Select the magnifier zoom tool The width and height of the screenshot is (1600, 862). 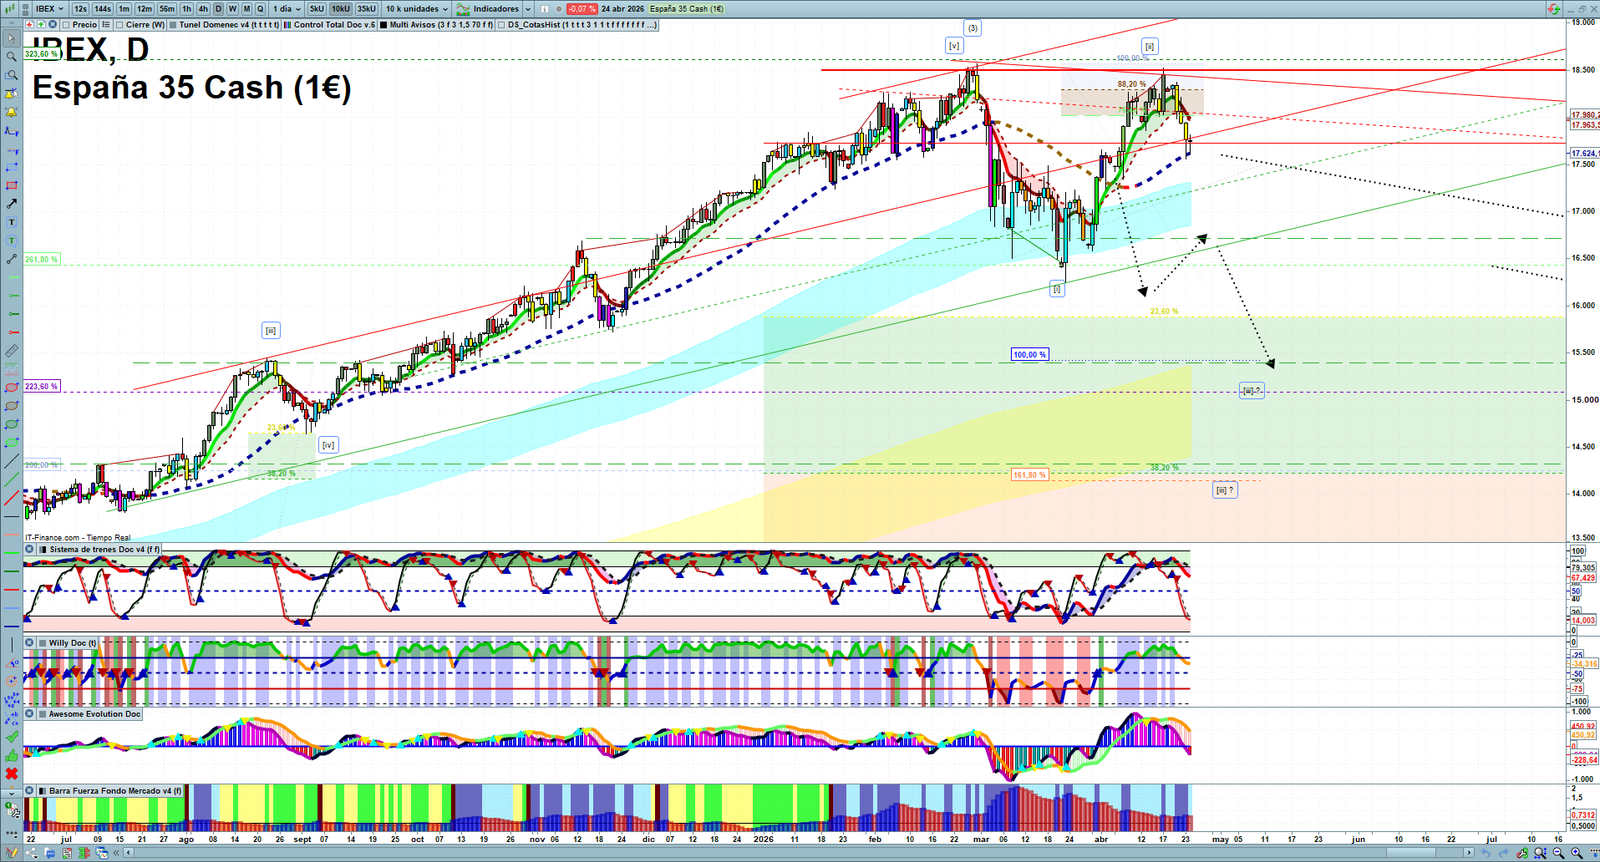[11, 56]
